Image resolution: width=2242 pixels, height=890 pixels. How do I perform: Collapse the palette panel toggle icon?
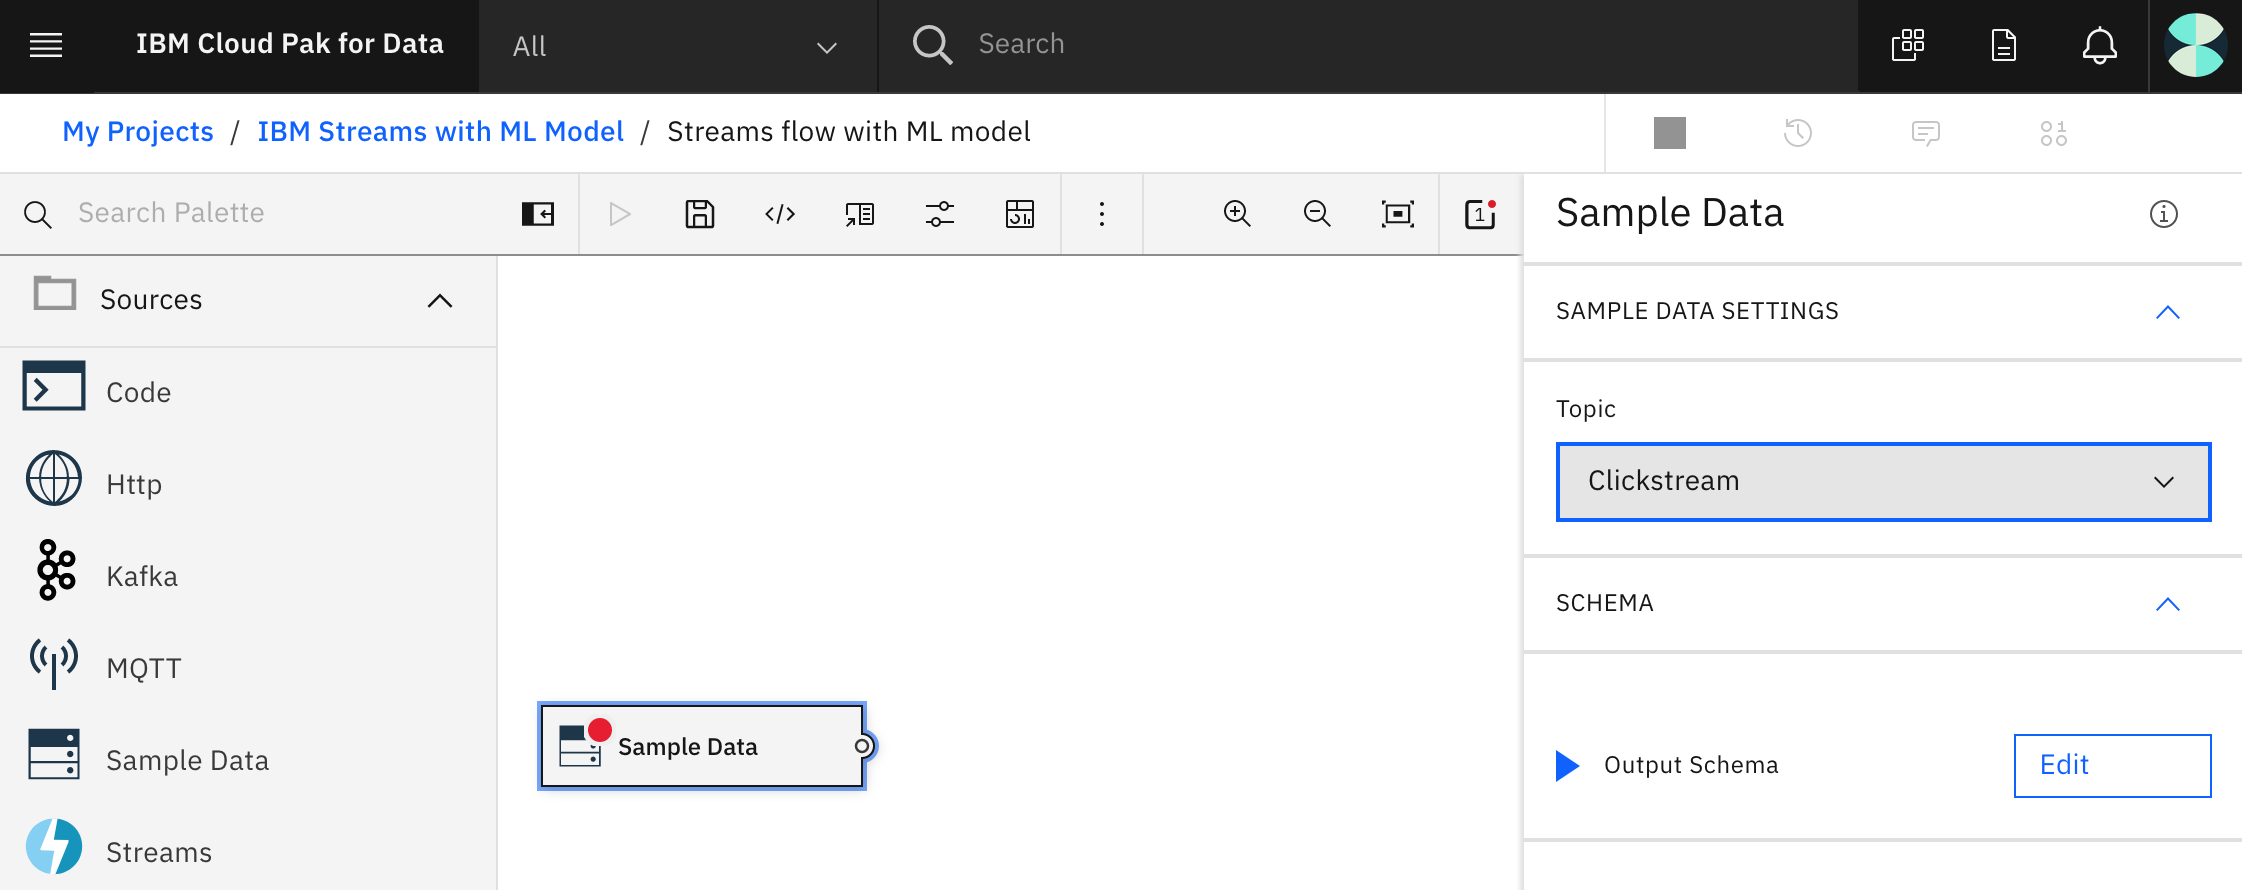pos(538,214)
